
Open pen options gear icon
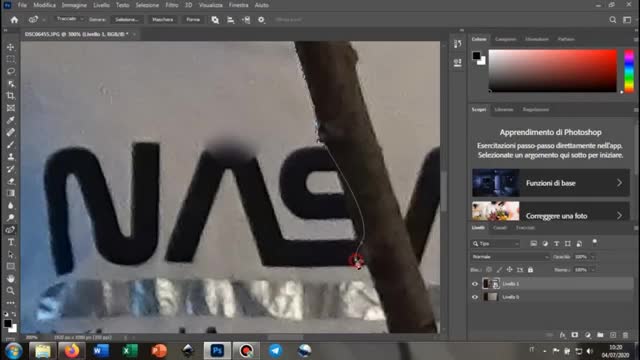click(261, 20)
